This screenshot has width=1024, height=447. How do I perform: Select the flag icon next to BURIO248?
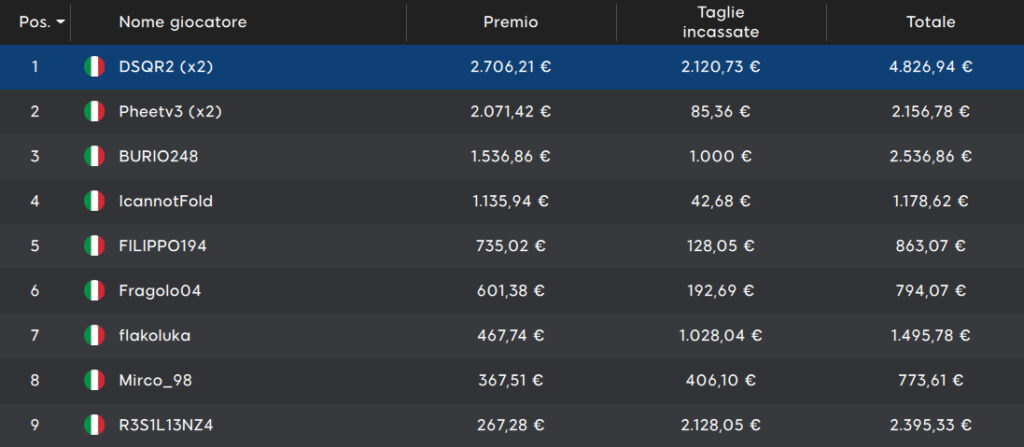[94, 156]
